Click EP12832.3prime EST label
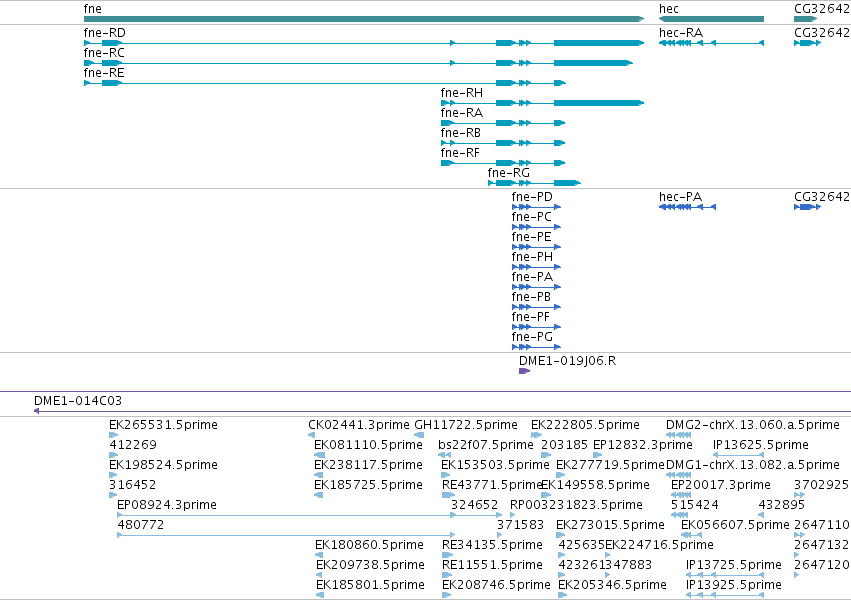851x600 pixels. (643, 445)
